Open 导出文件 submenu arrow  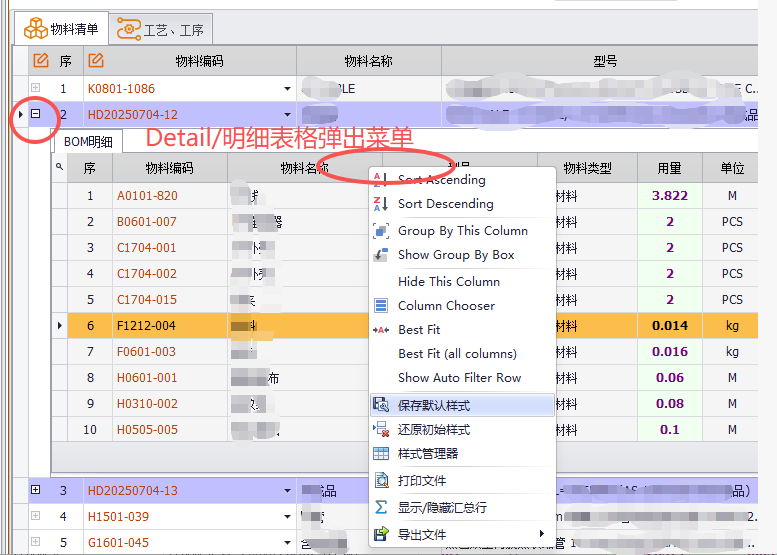coord(542,534)
